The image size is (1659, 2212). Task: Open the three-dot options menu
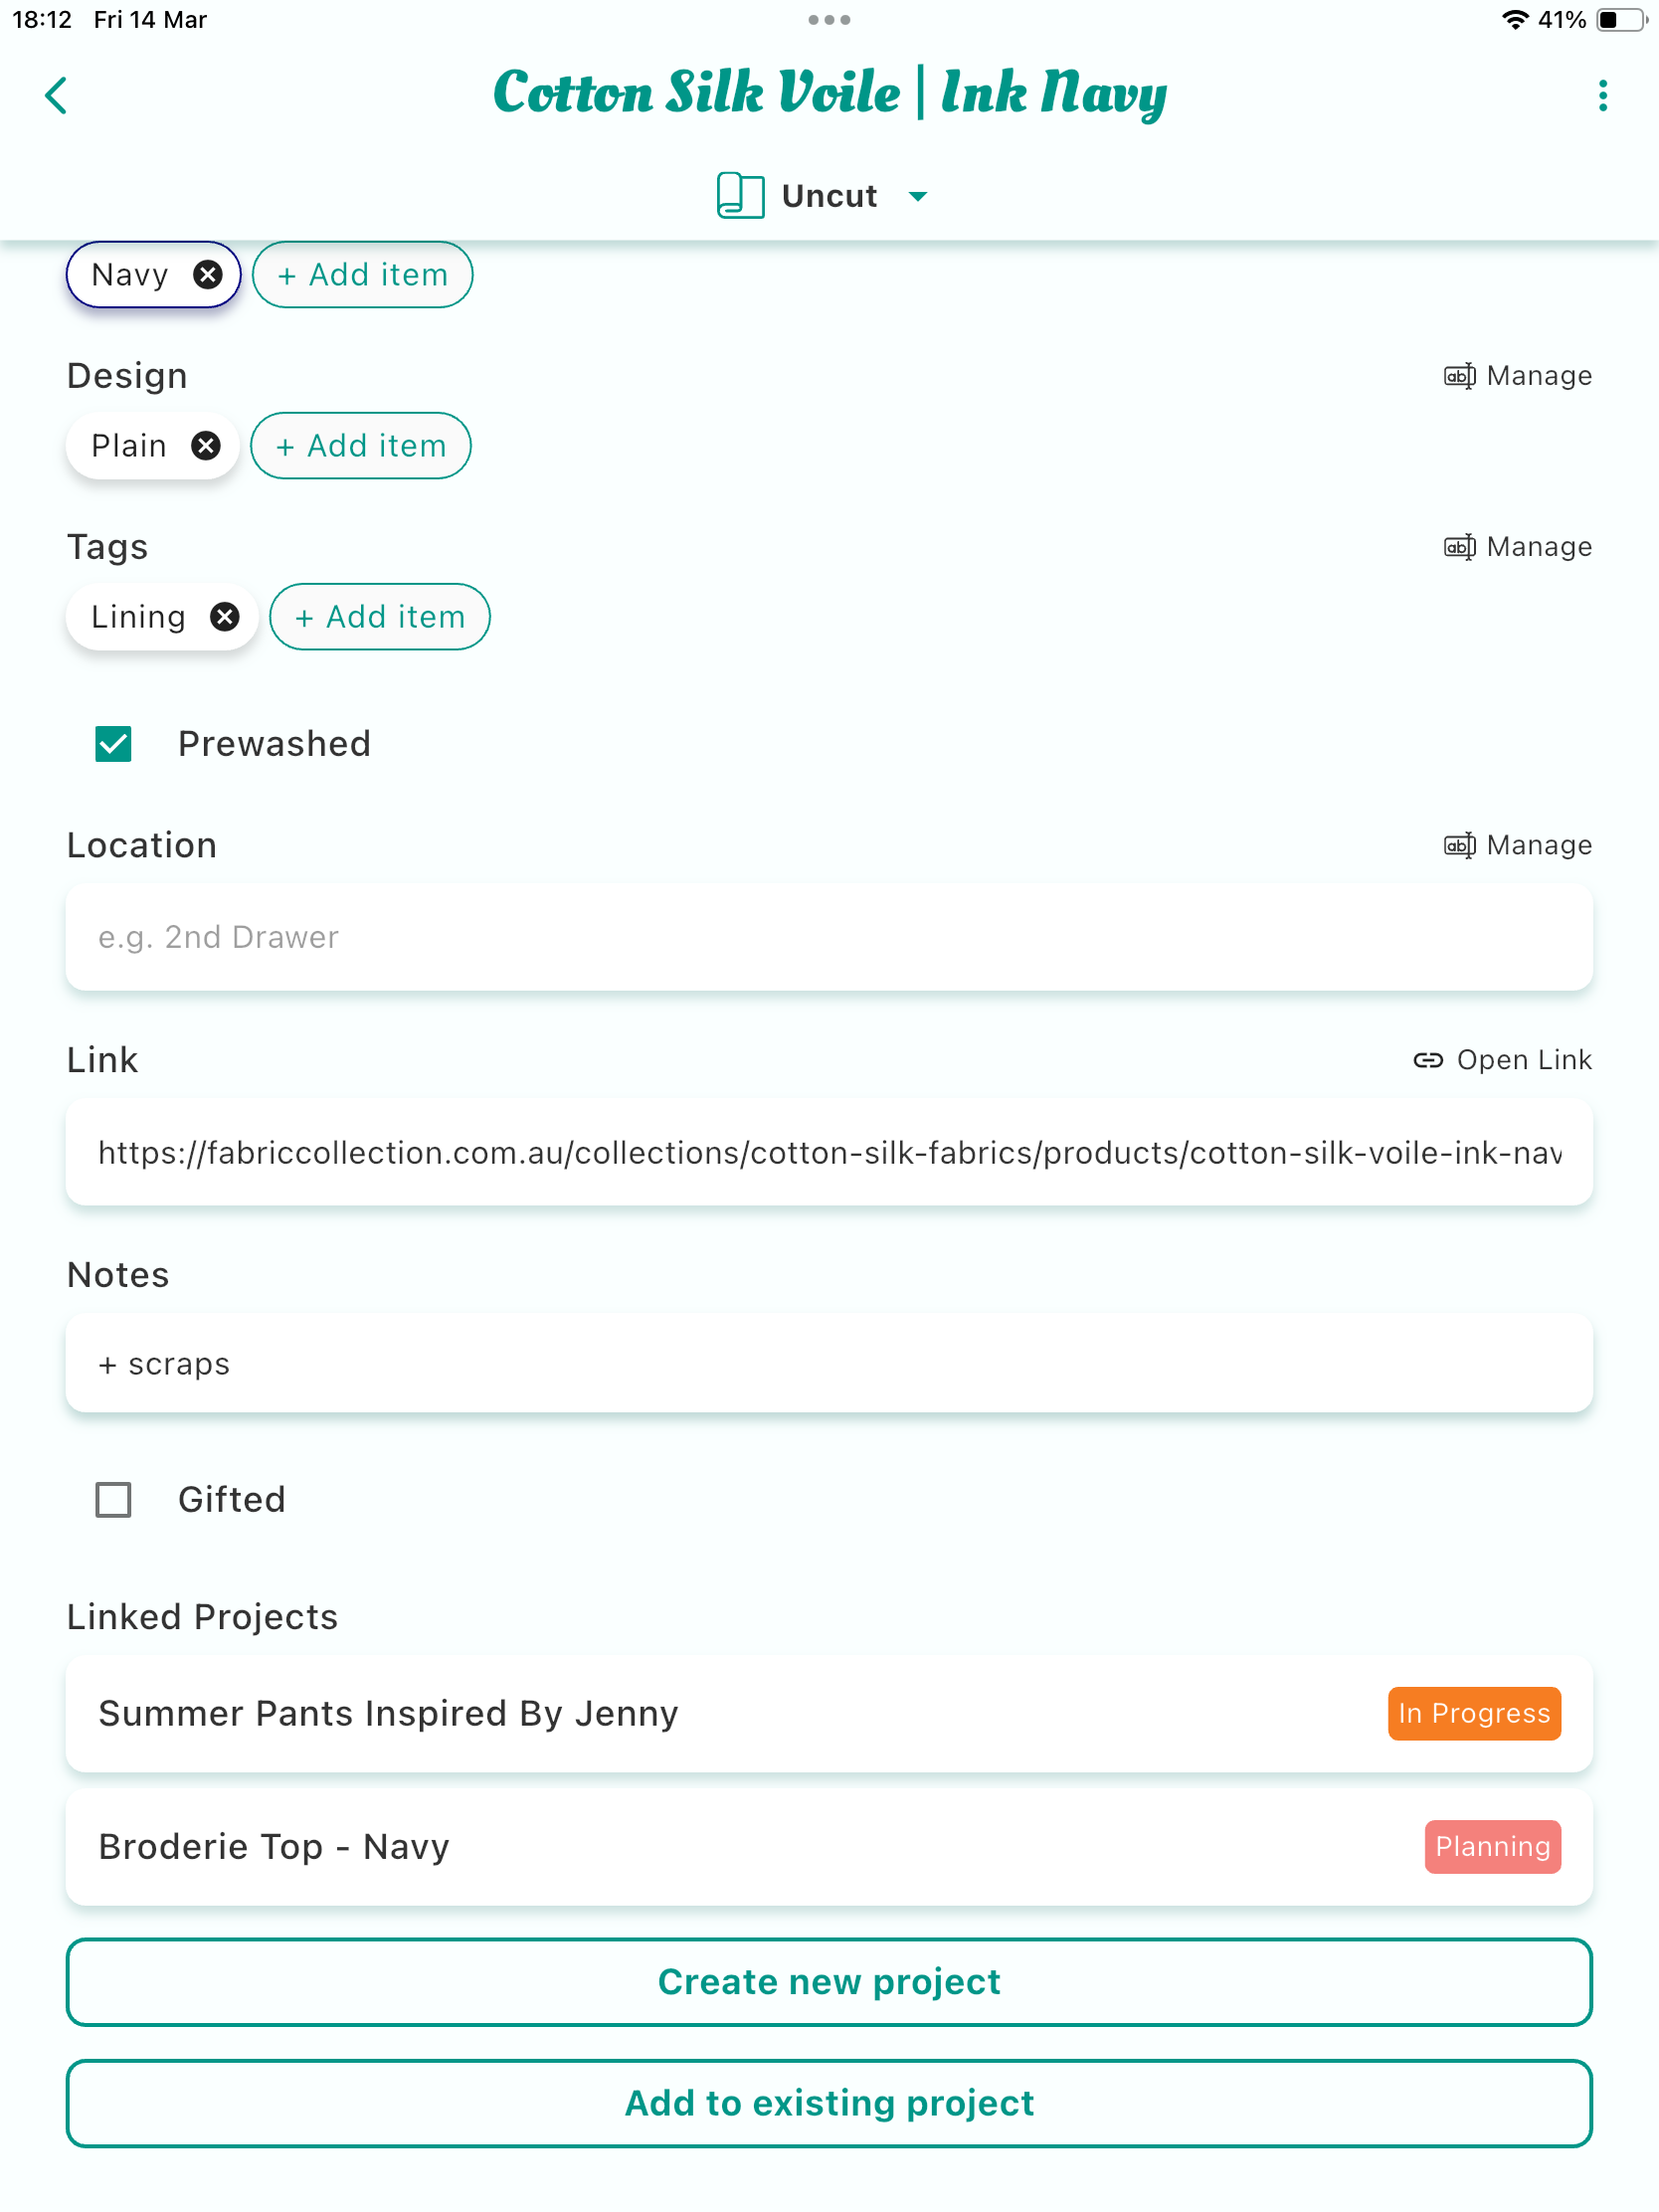coord(1602,96)
